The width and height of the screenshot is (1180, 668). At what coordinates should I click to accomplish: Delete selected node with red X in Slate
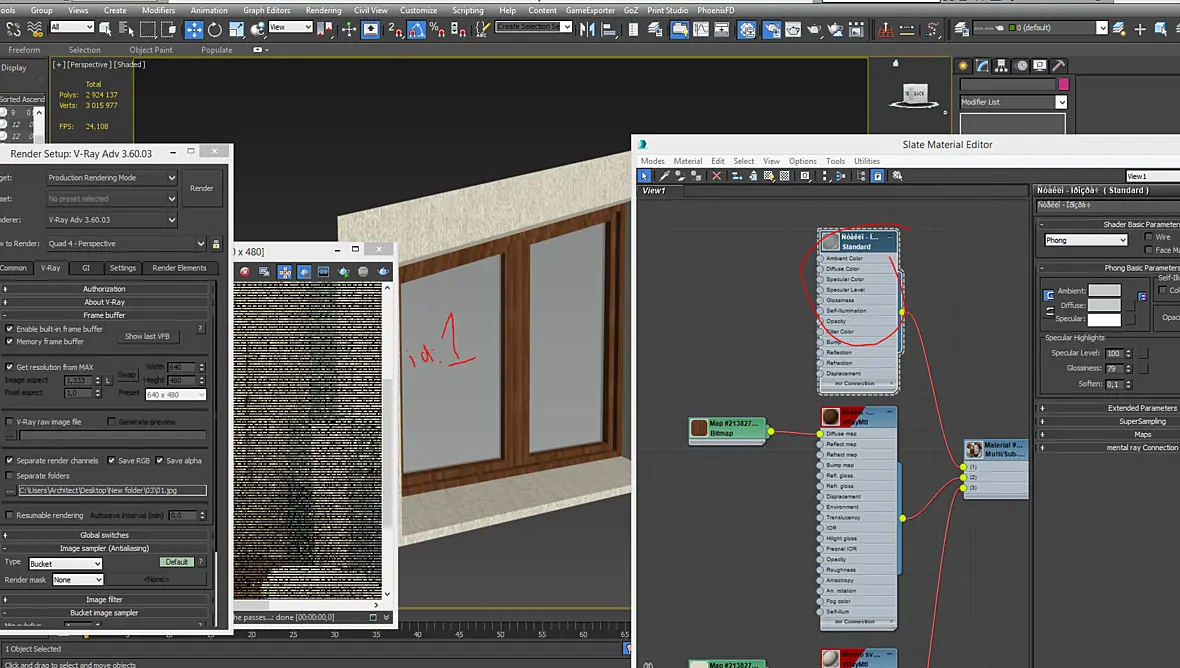tap(716, 175)
